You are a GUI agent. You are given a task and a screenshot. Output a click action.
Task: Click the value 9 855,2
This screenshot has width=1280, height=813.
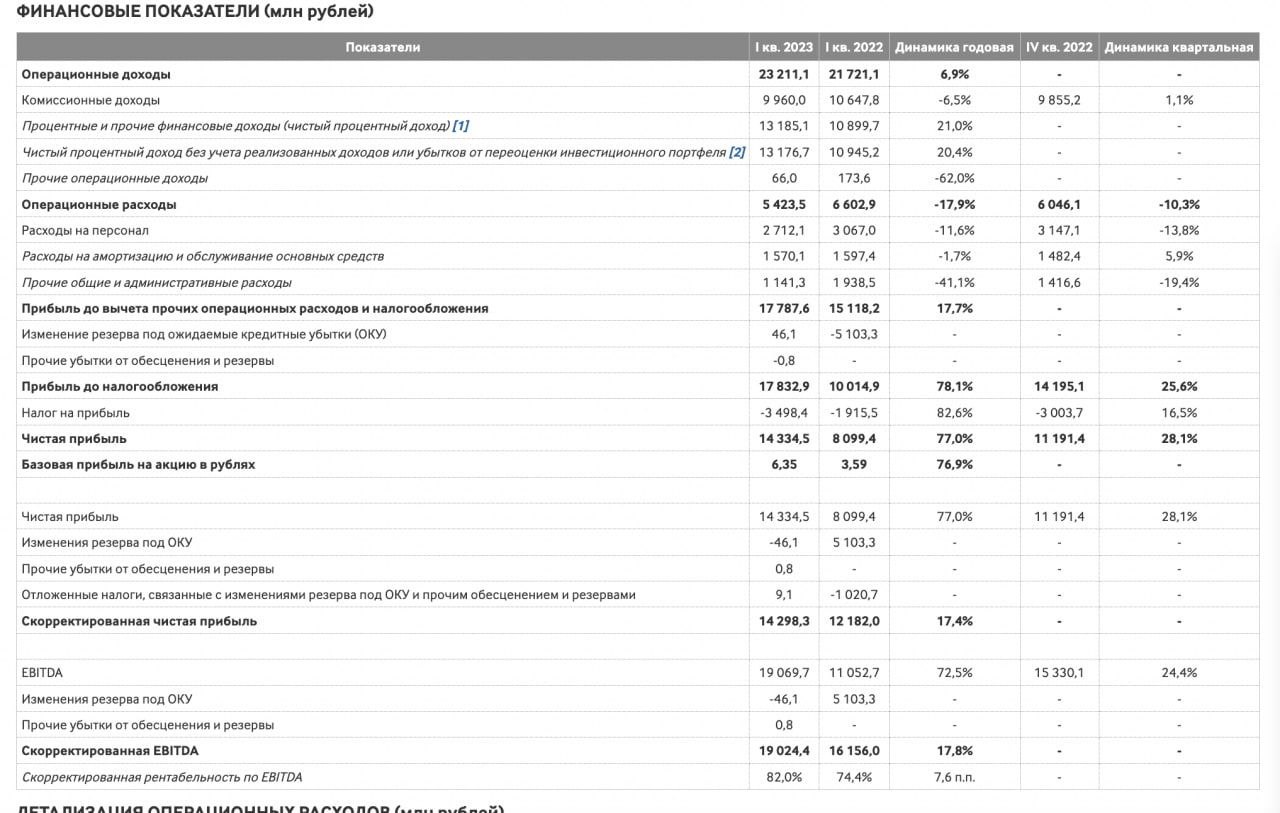[x=1059, y=100]
